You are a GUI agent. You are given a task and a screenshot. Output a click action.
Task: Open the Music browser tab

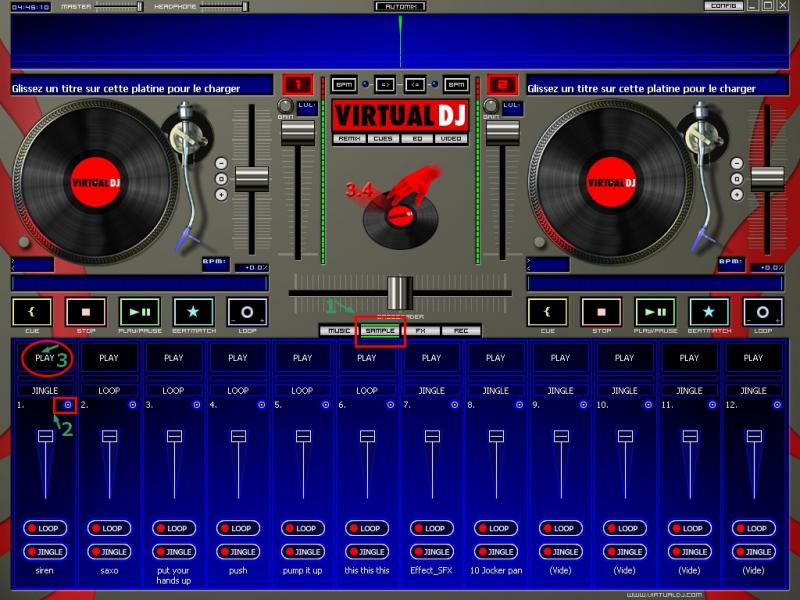click(x=340, y=330)
